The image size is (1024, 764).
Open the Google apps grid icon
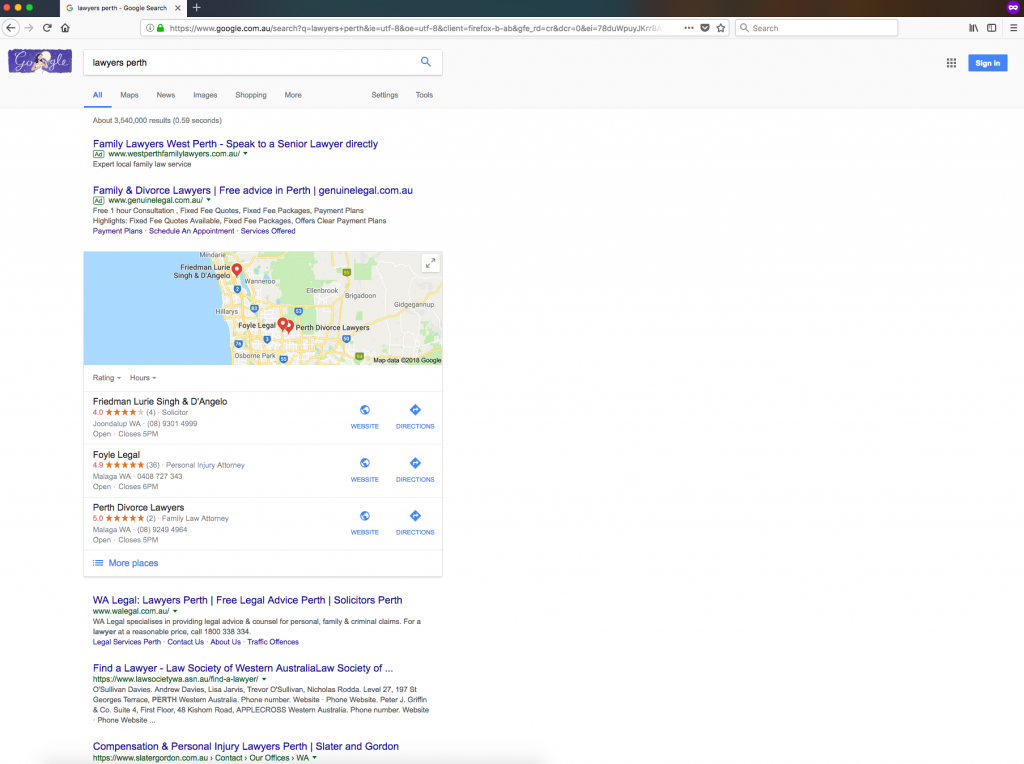pyautogui.click(x=952, y=63)
